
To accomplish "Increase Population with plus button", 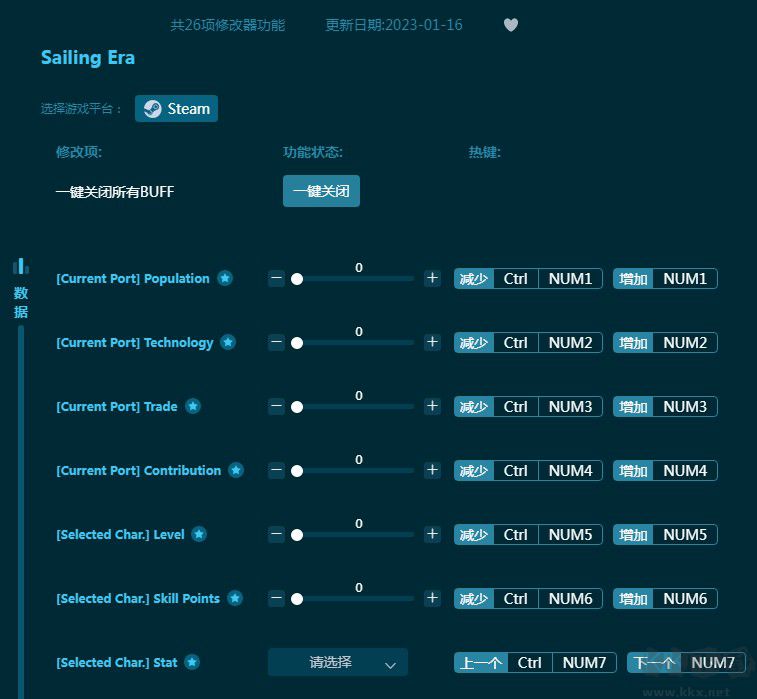I will pyautogui.click(x=432, y=278).
